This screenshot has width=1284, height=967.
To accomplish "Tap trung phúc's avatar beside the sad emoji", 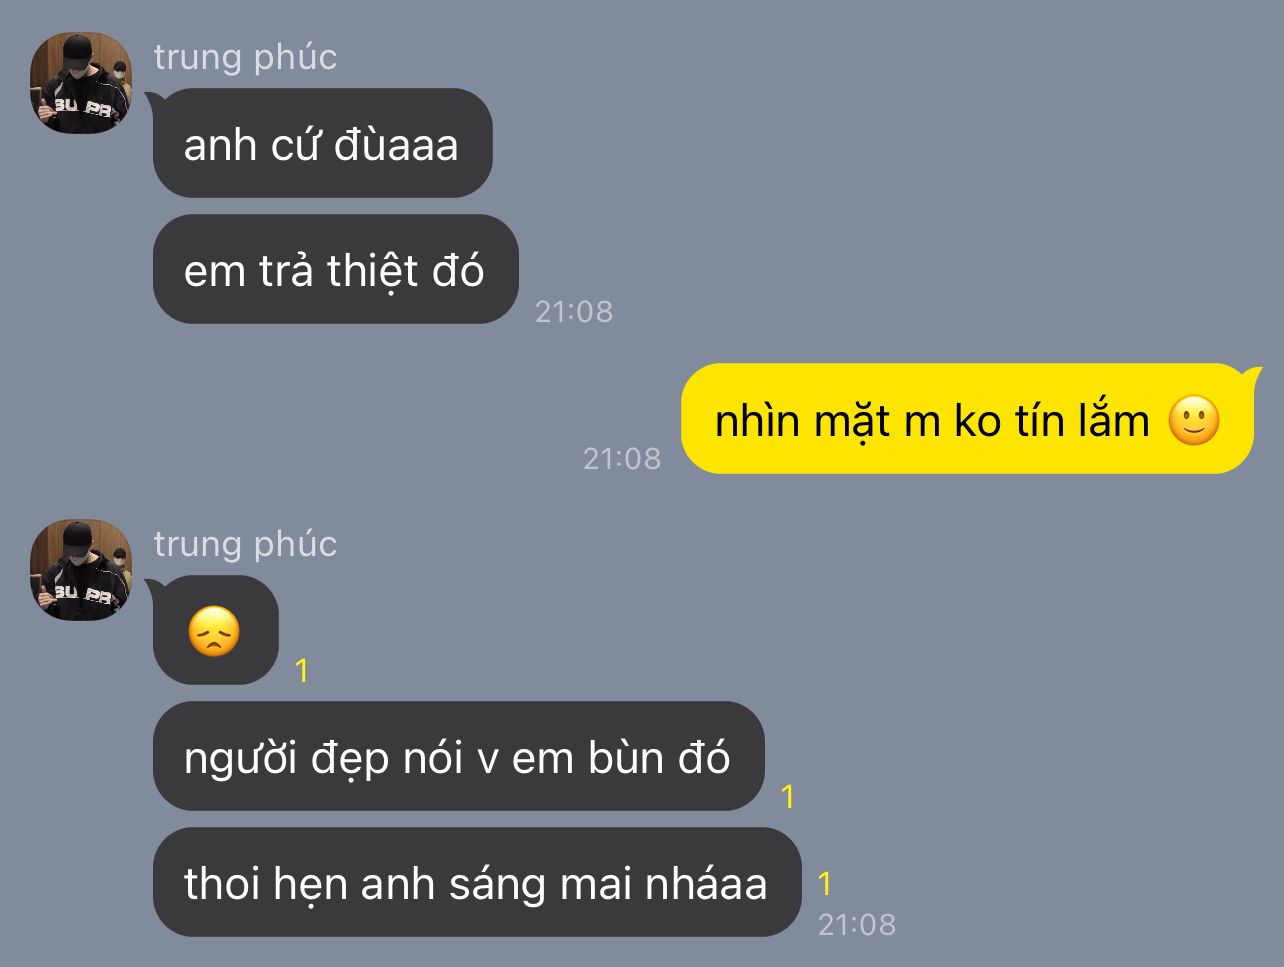I will (x=81, y=570).
